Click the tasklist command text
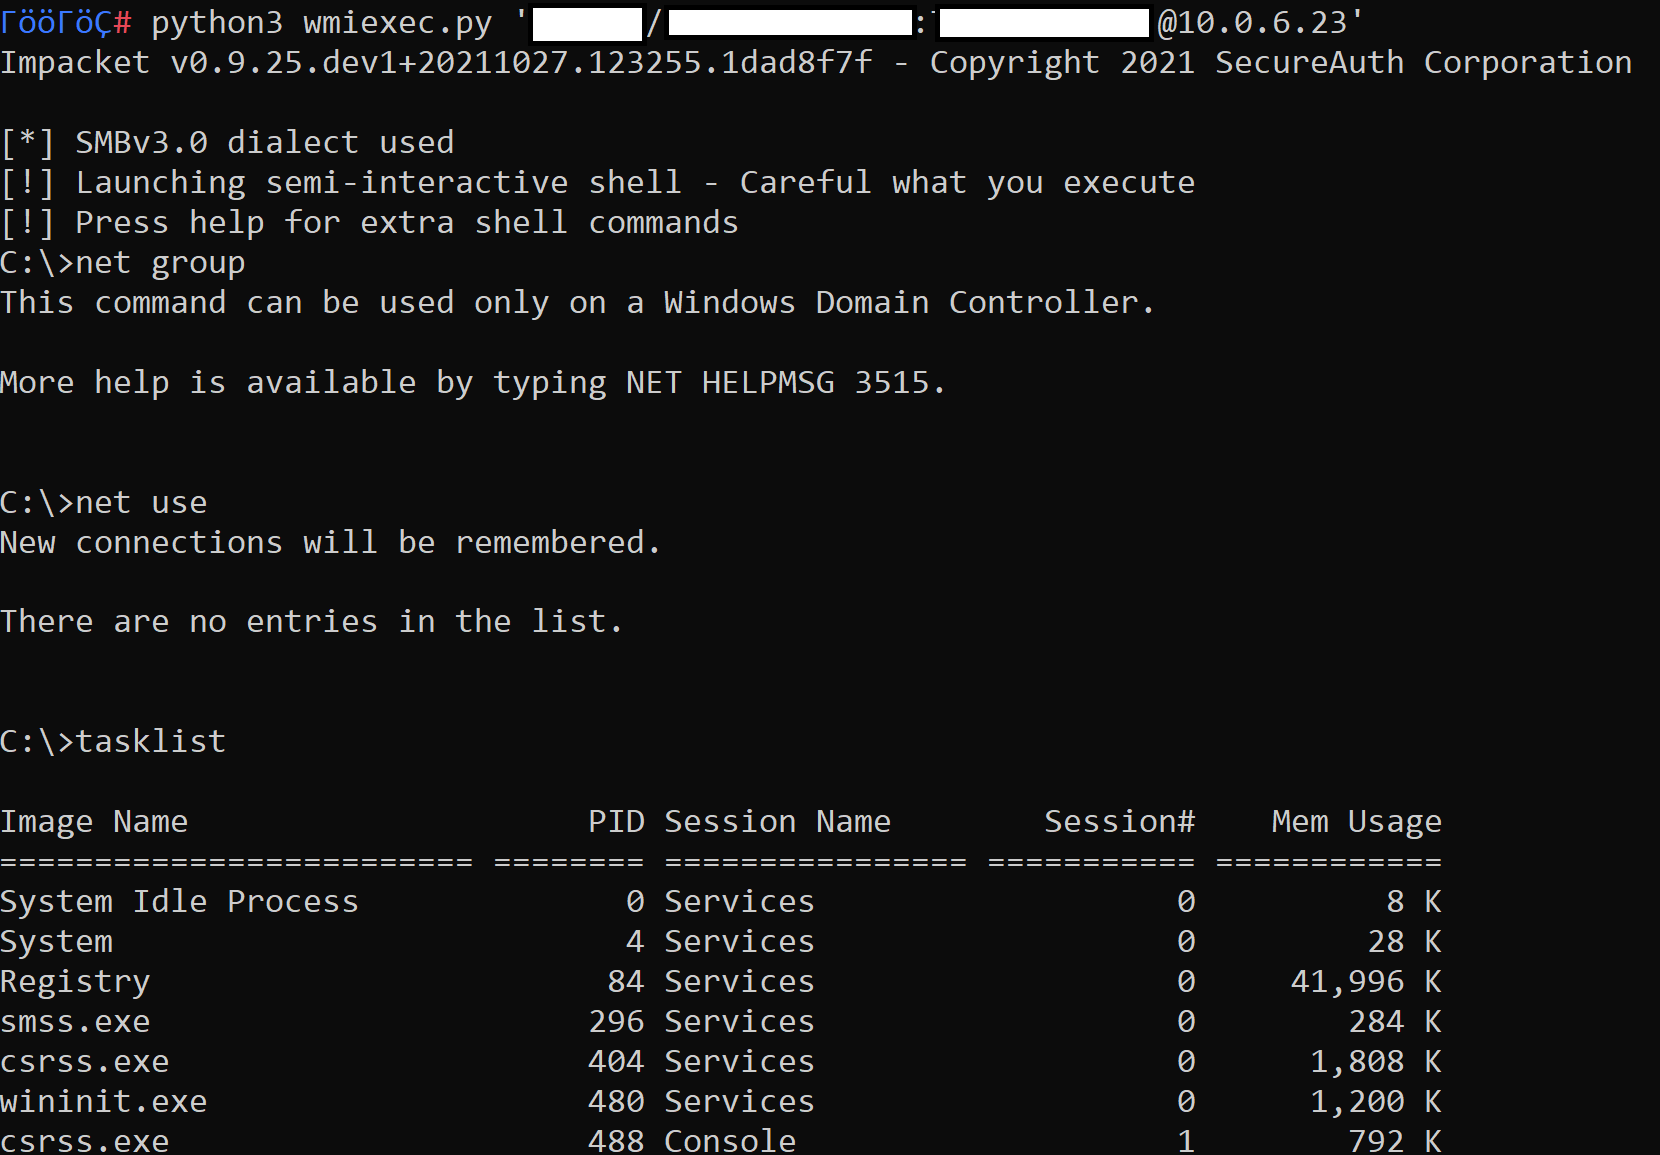This screenshot has width=1660, height=1155. pos(150,741)
